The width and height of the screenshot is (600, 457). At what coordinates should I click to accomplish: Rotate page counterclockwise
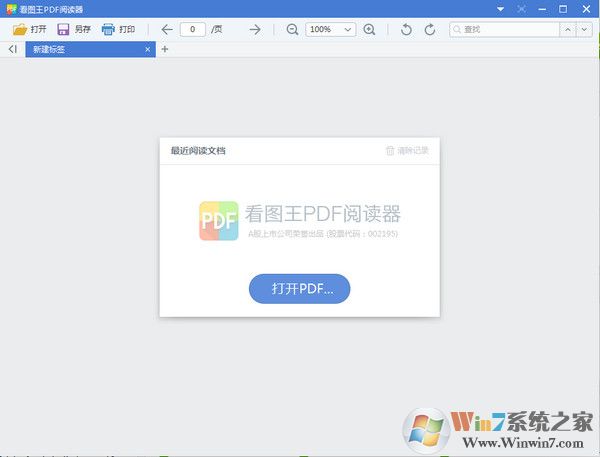(406, 30)
